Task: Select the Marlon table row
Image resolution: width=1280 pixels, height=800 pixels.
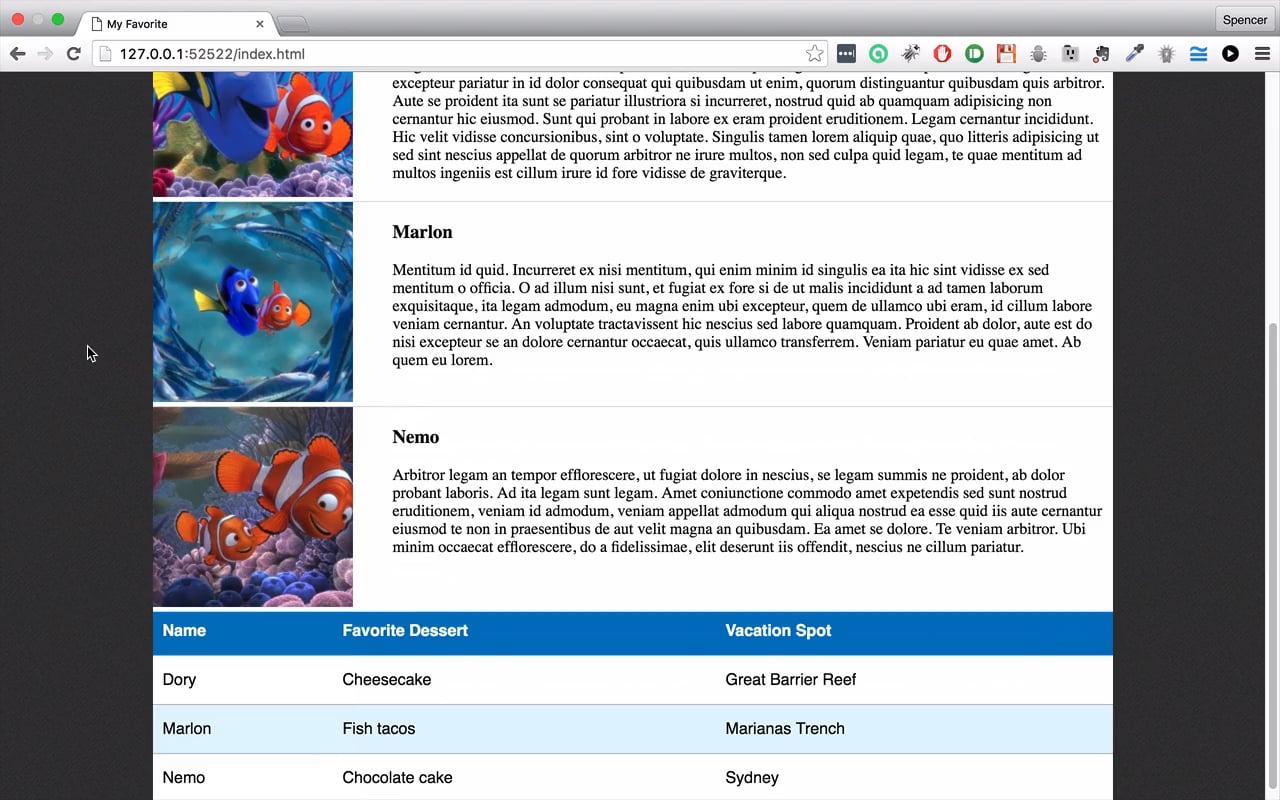Action: point(633,729)
